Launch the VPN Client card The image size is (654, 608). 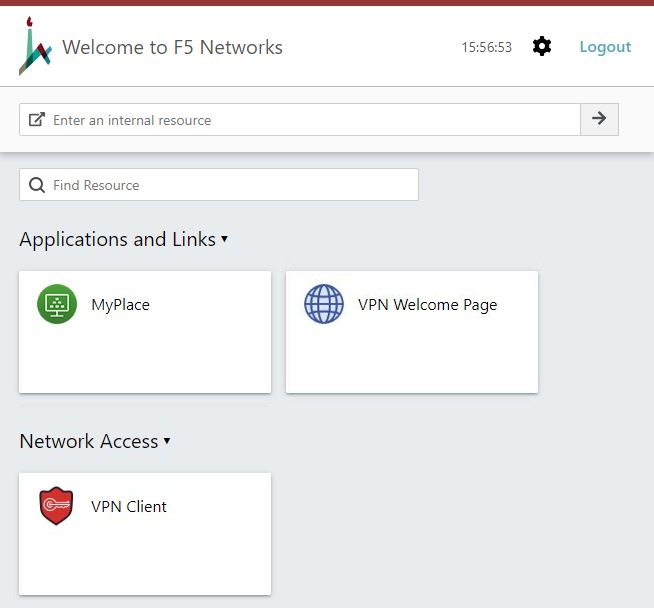[x=145, y=534]
